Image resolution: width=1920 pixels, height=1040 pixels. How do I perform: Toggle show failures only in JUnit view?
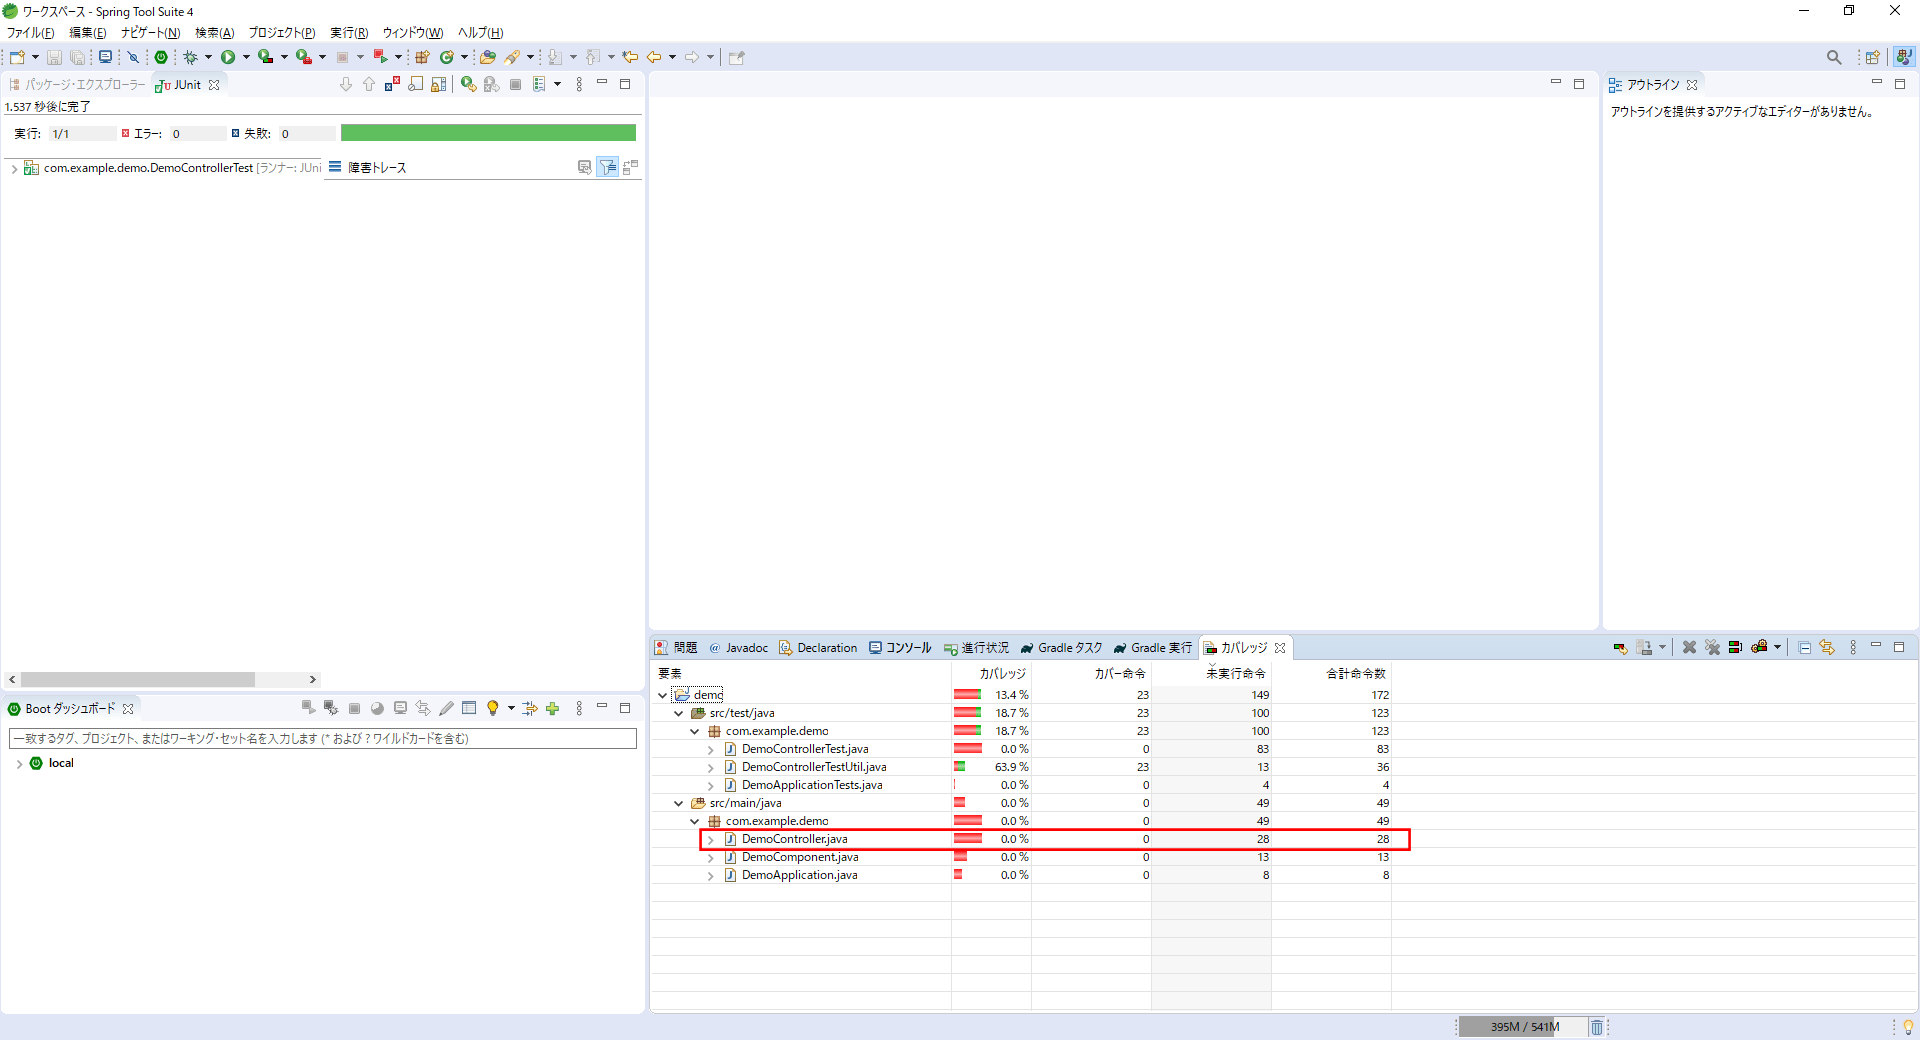[x=392, y=85]
